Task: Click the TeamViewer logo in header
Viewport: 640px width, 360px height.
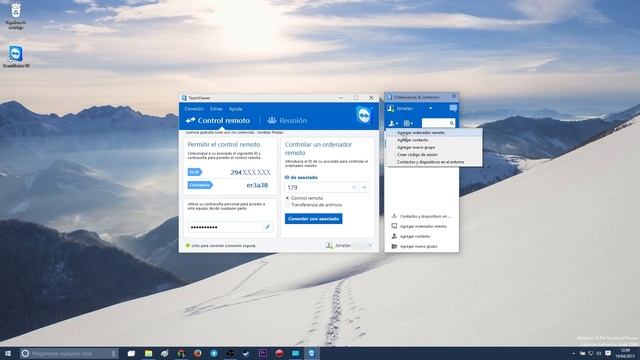Action: click(x=364, y=115)
